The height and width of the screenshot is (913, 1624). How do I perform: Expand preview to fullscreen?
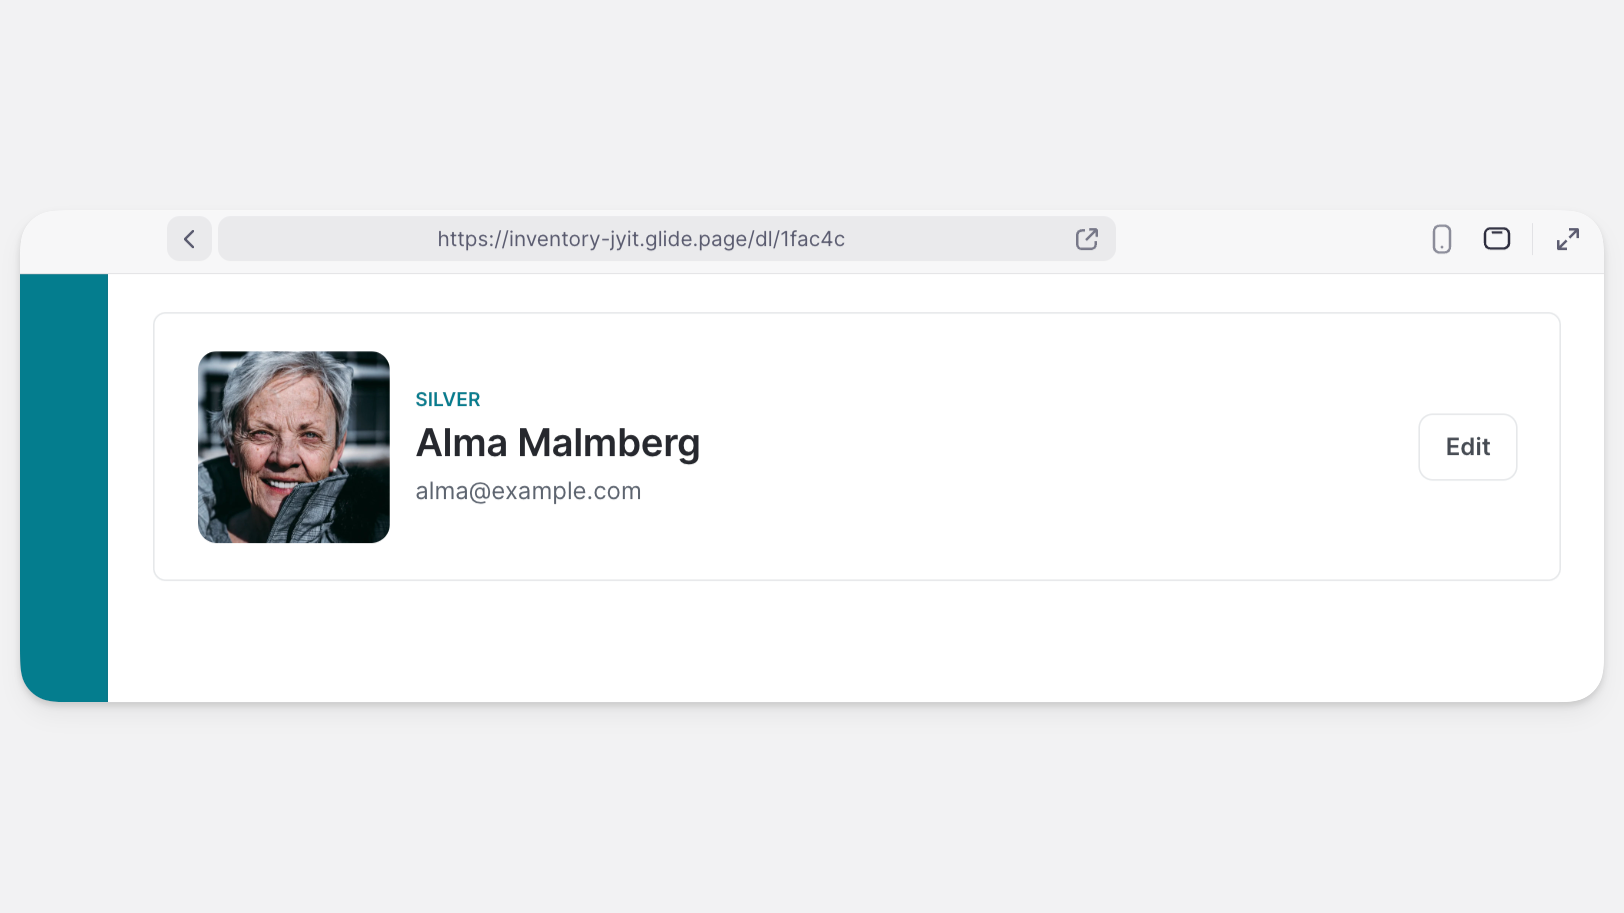(x=1568, y=239)
